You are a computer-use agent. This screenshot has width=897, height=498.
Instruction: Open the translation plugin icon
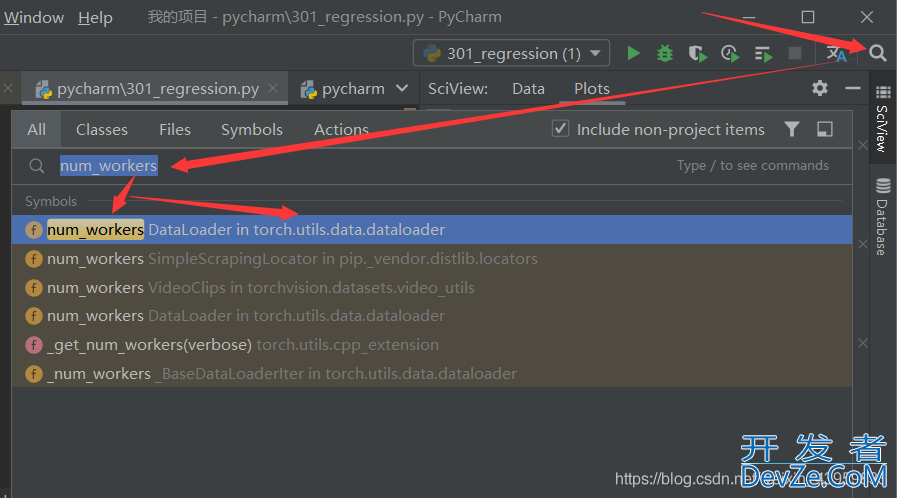click(x=836, y=54)
